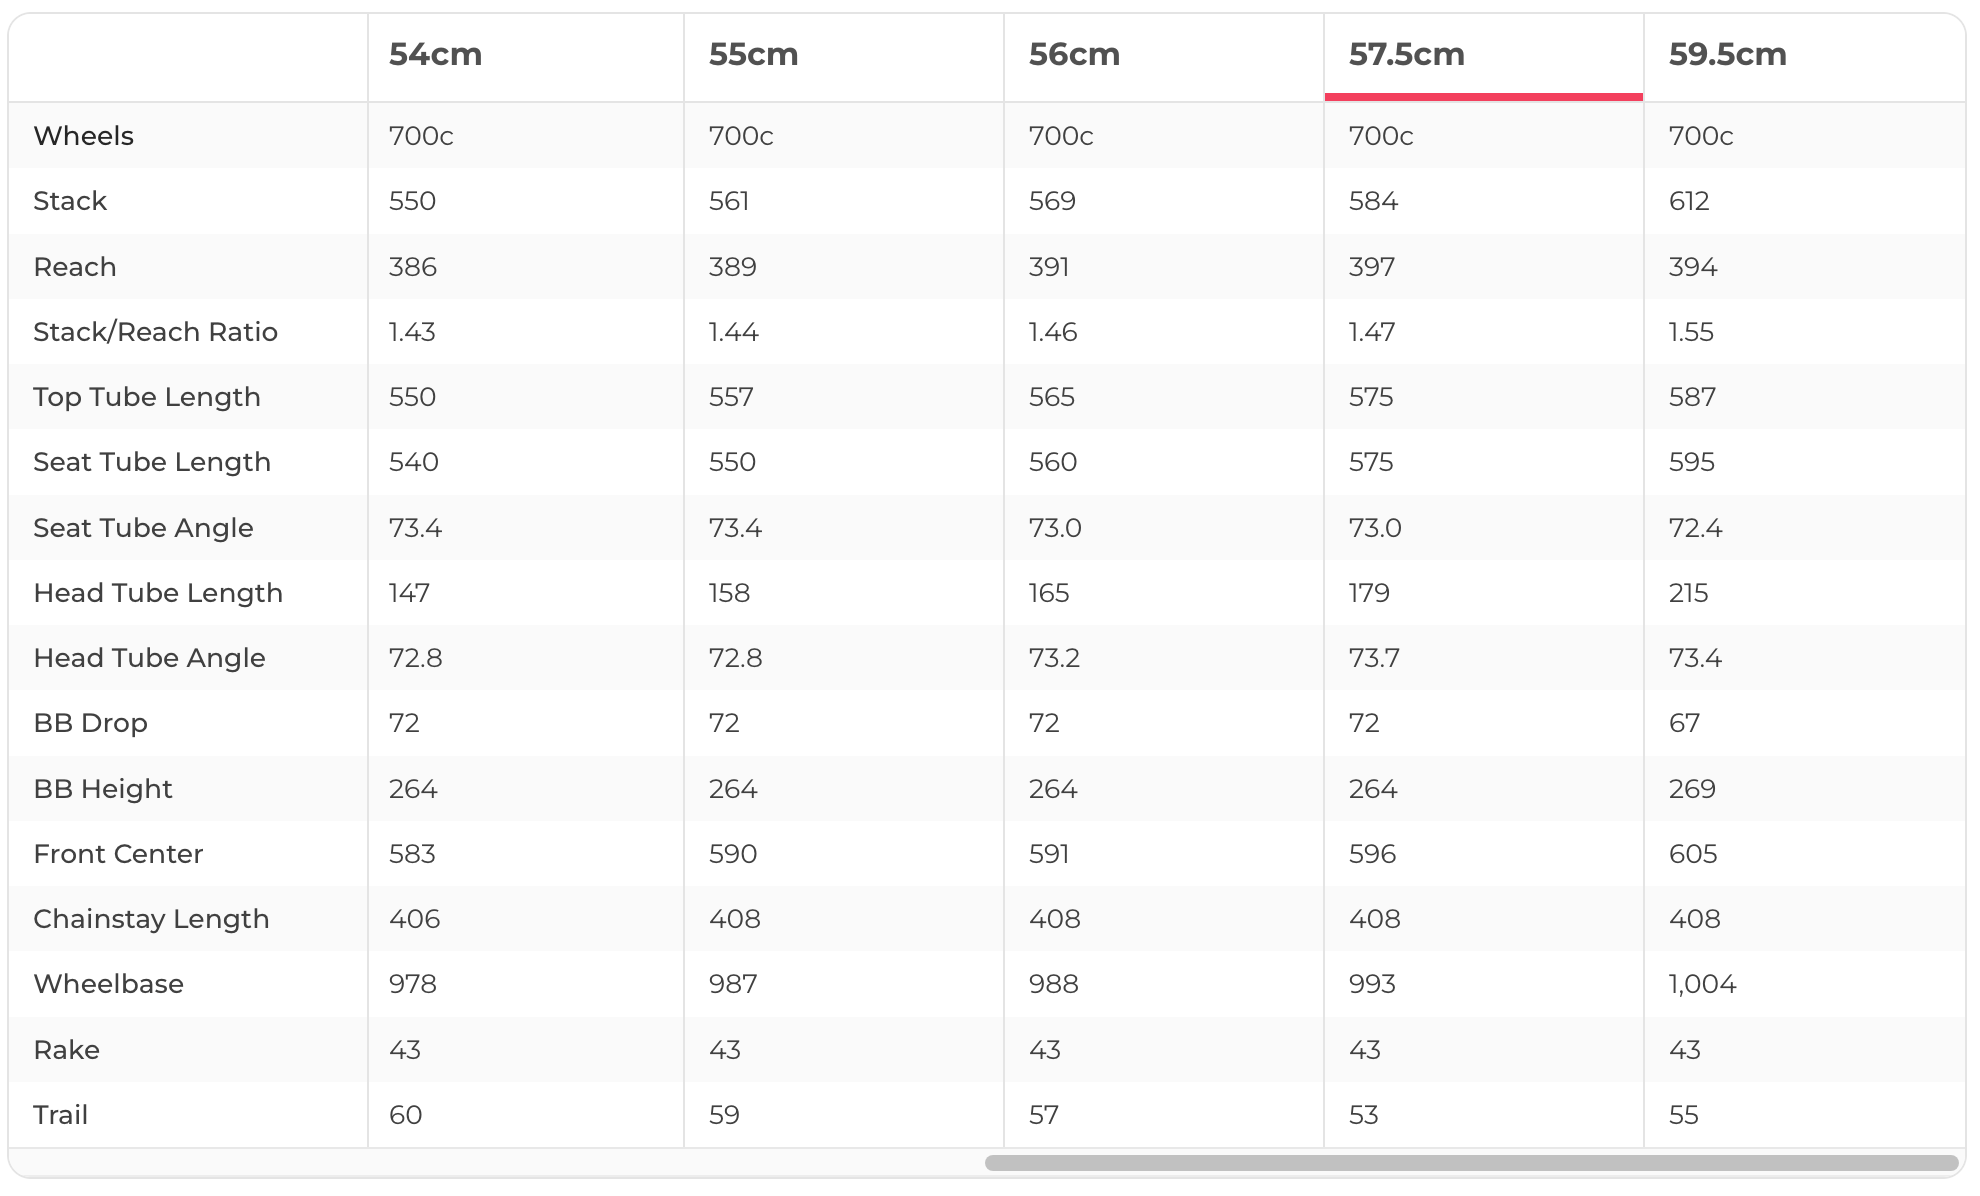Click the Top Tube Length row label
Viewport: 1980px width, 1196px height.
click(146, 397)
